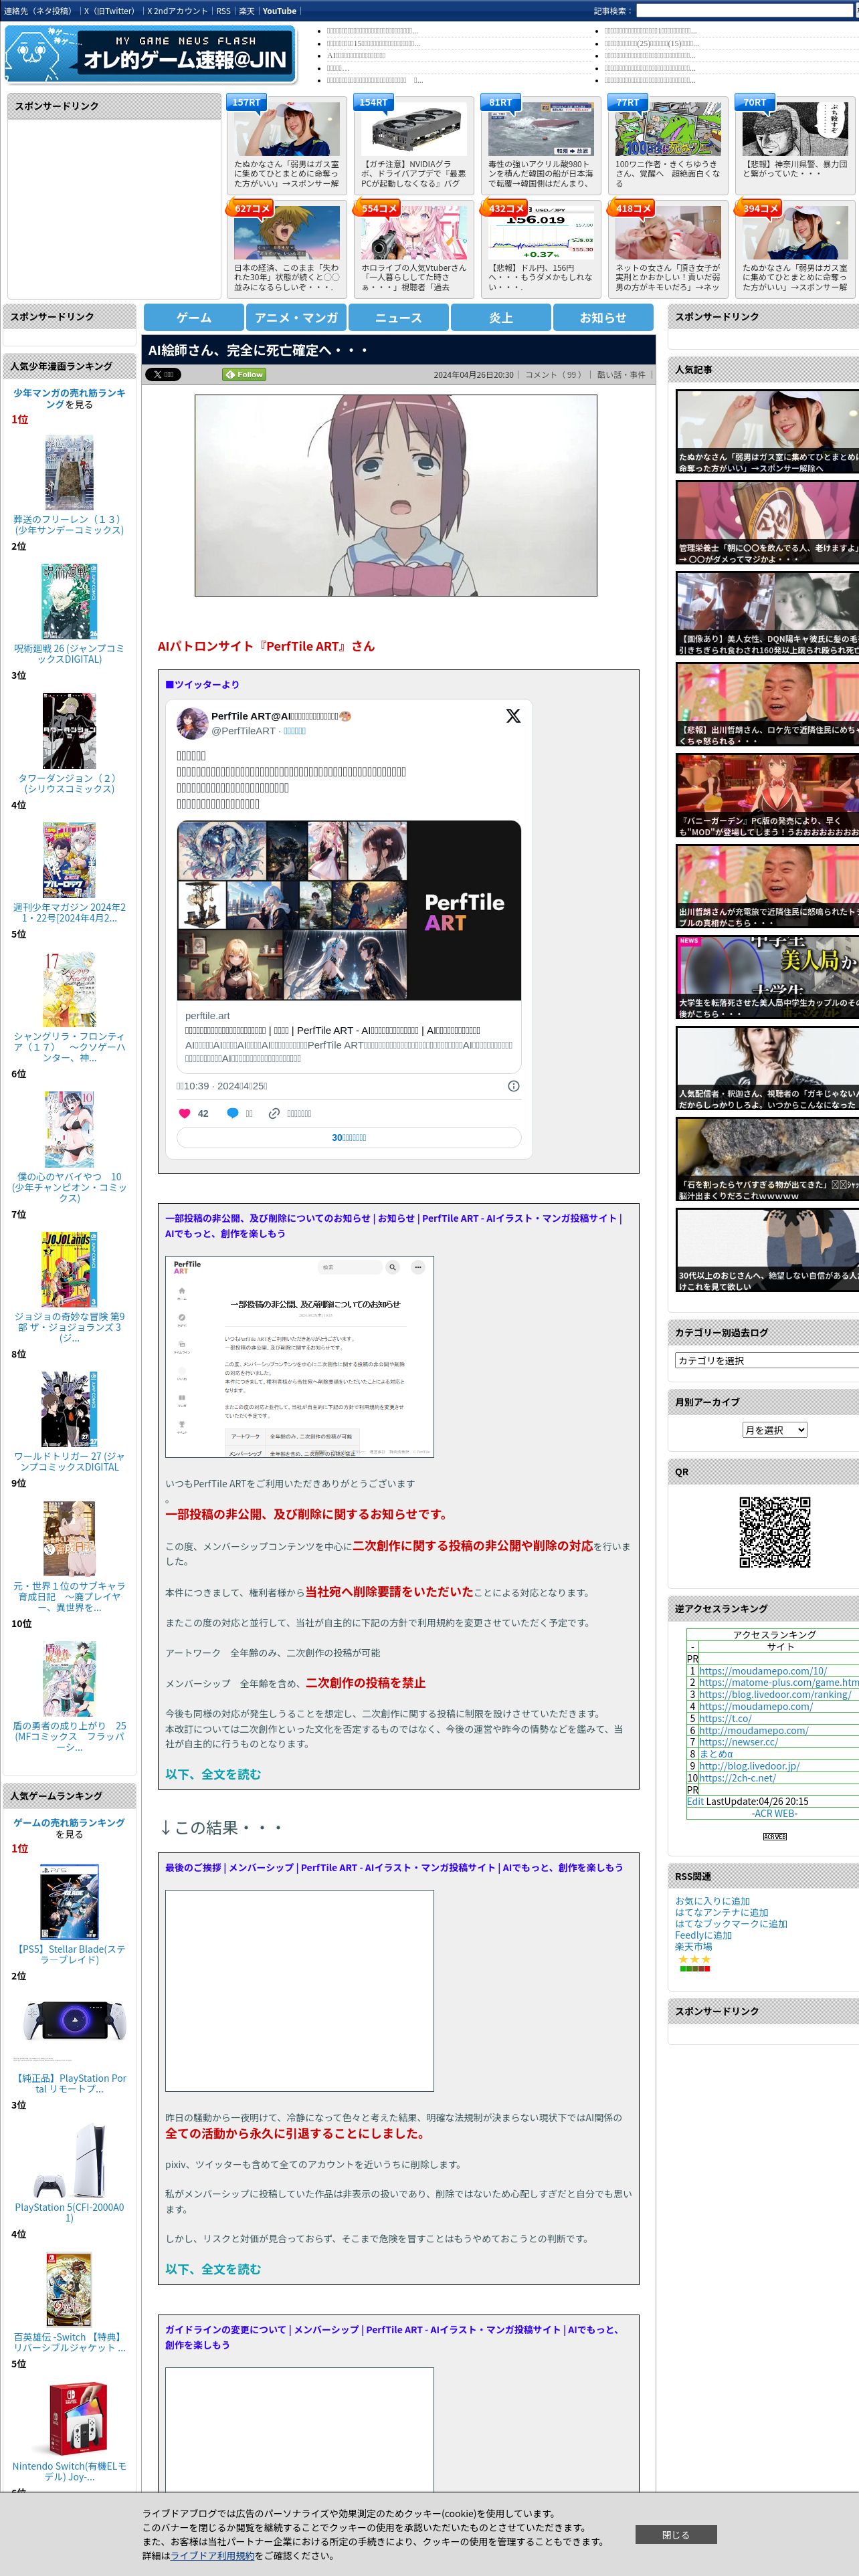Click the copy link chain icon in tweet
The width and height of the screenshot is (859, 2576).
coord(274,1113)
